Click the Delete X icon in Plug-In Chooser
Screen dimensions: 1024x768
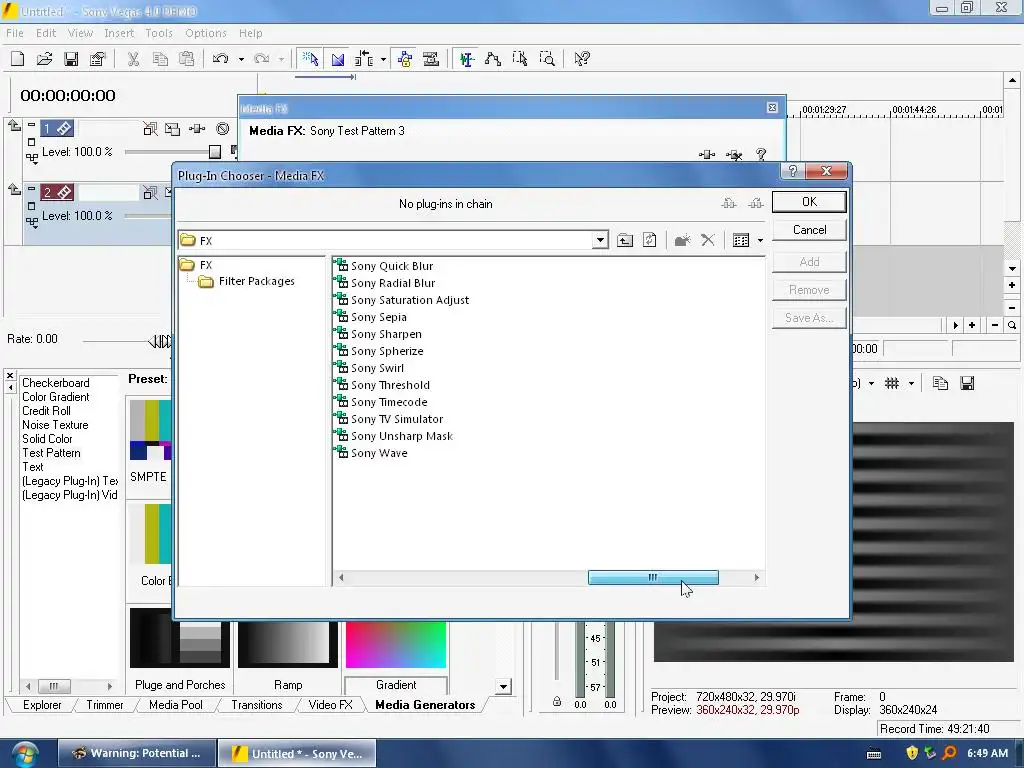pos(708,240)
